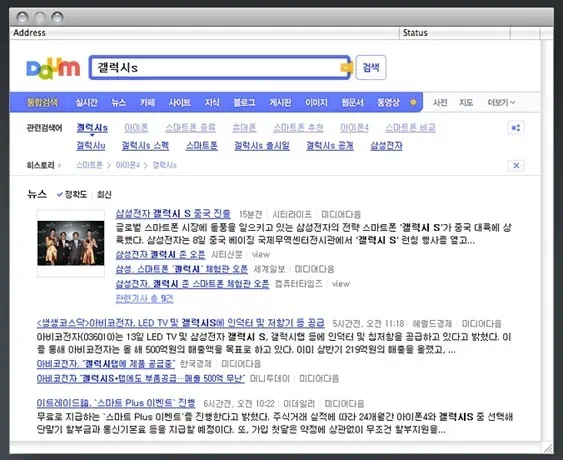This screenshot has height=460, width=563.
Task: Click related search 스마트폰 종류
Action: pos(190,128)
